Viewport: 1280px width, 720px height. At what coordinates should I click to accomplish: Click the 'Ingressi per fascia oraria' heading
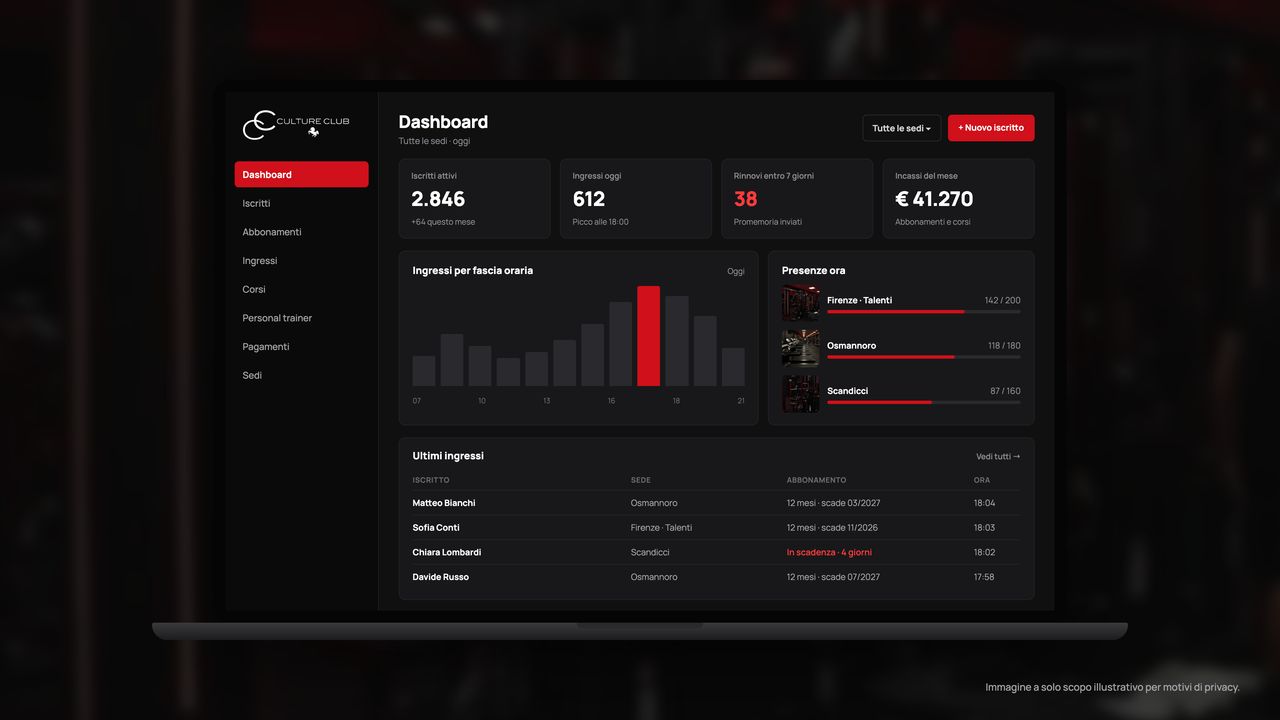pyautogui.click(x=473, y=271)
